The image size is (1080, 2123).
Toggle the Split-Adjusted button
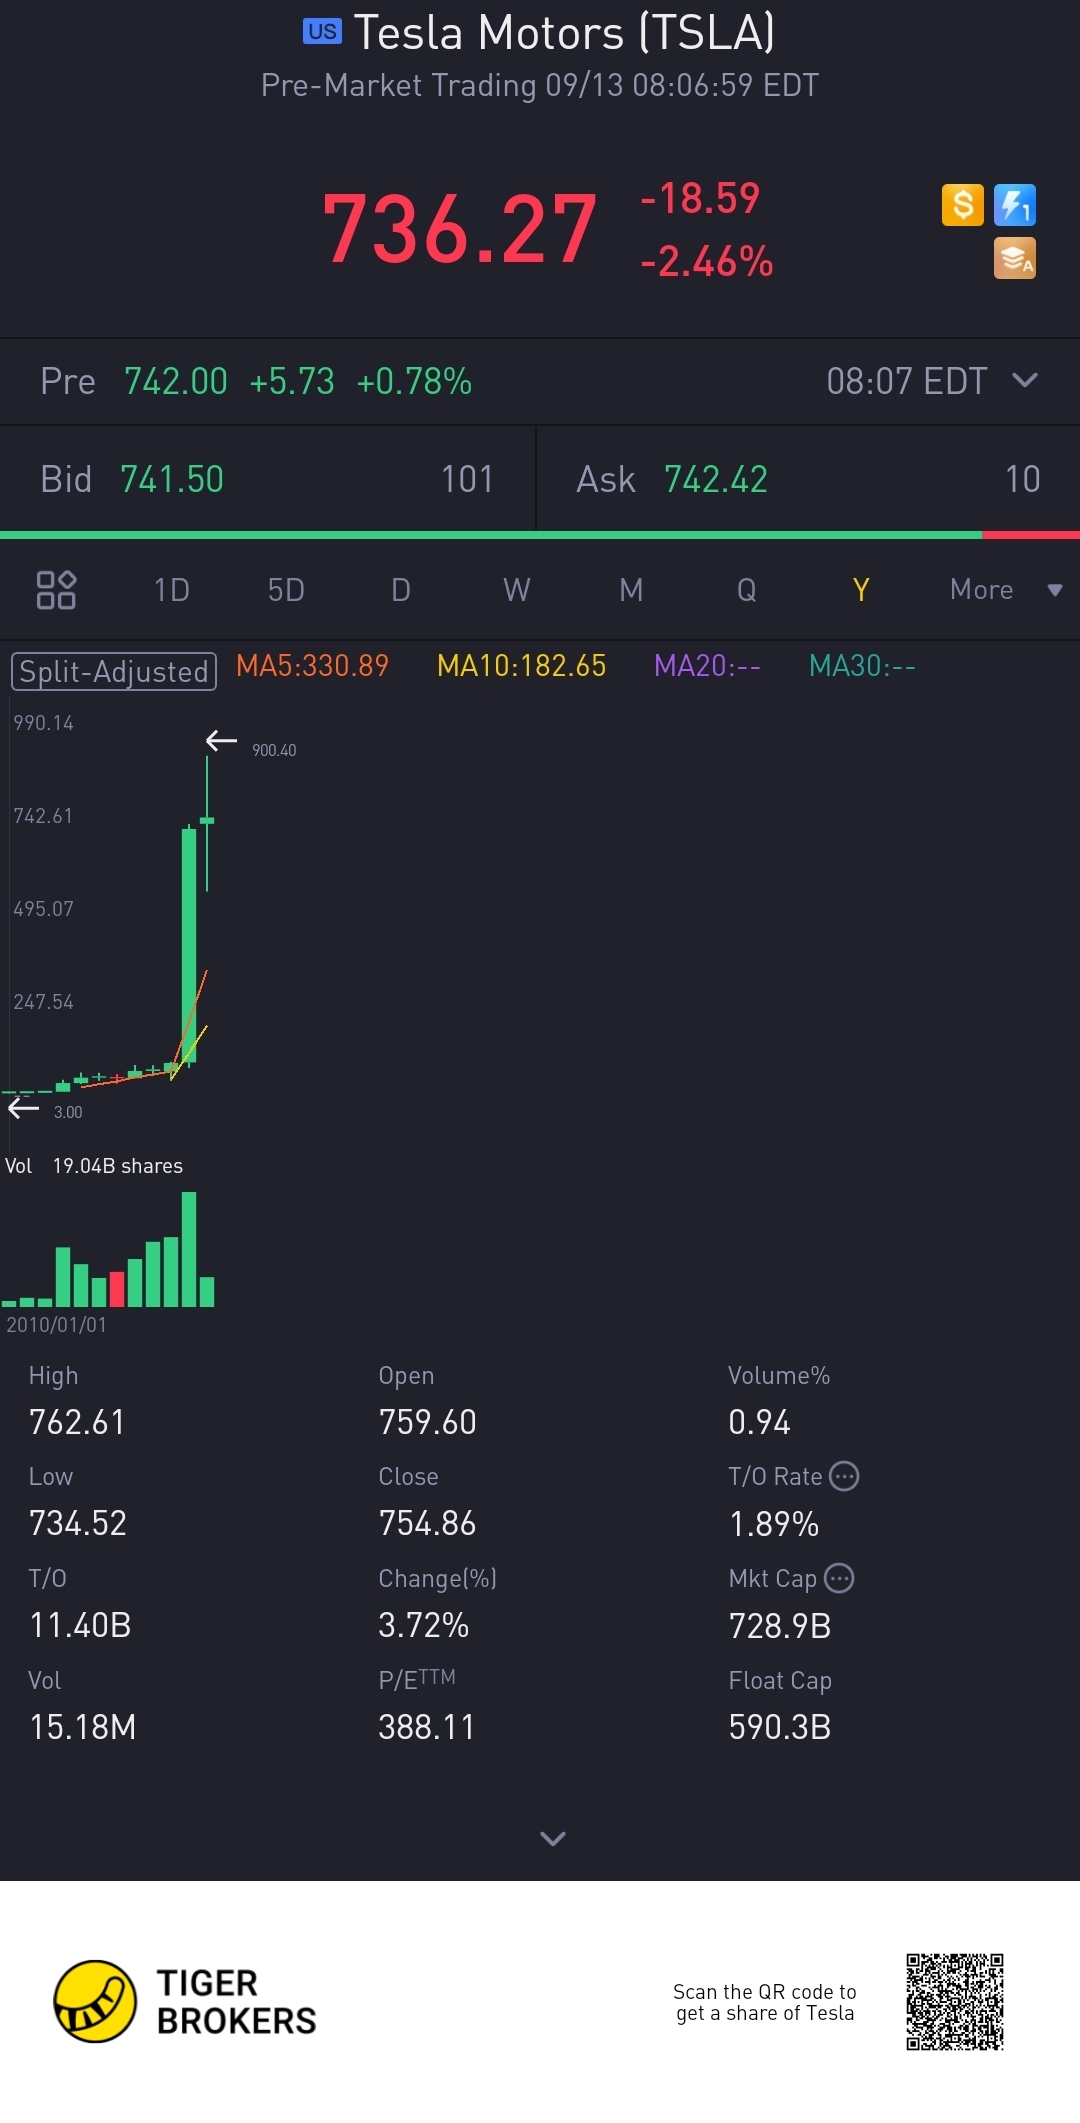coord(114,671)
